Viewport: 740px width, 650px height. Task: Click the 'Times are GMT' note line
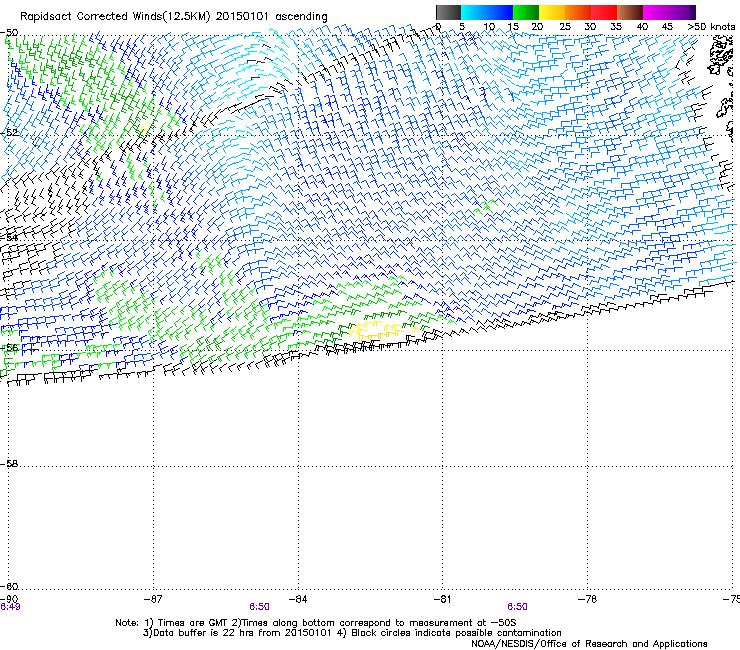(x=316, y=623)
